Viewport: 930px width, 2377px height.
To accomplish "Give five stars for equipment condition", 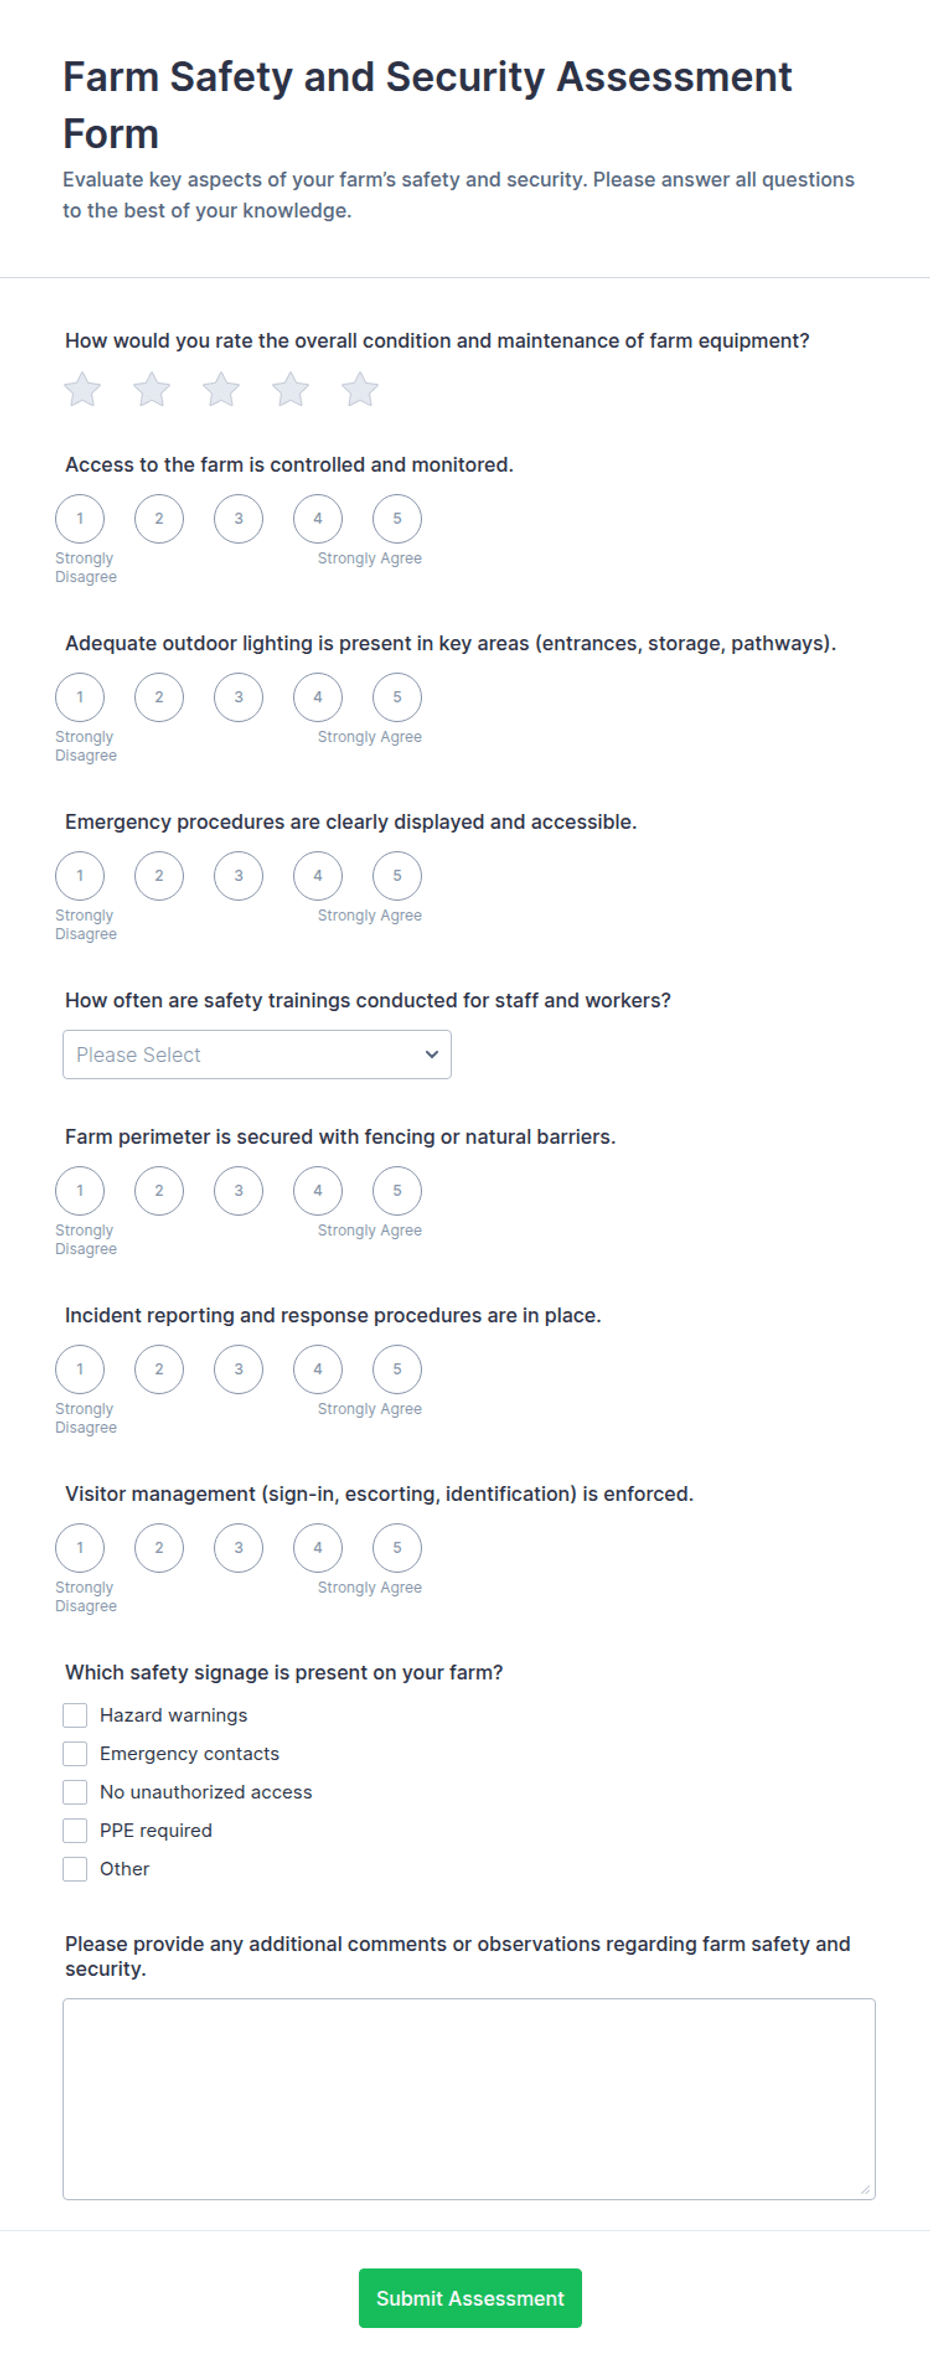I will click(360, 390).
